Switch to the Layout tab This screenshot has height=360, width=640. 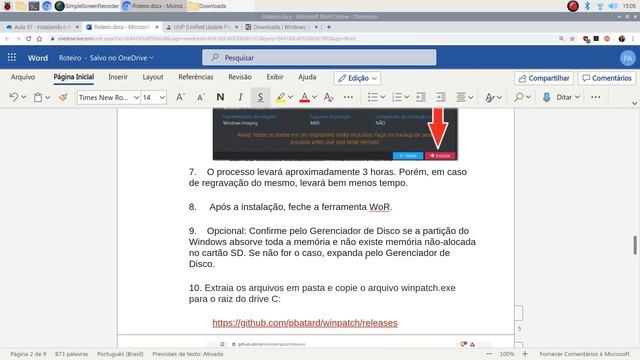[153, 77]
